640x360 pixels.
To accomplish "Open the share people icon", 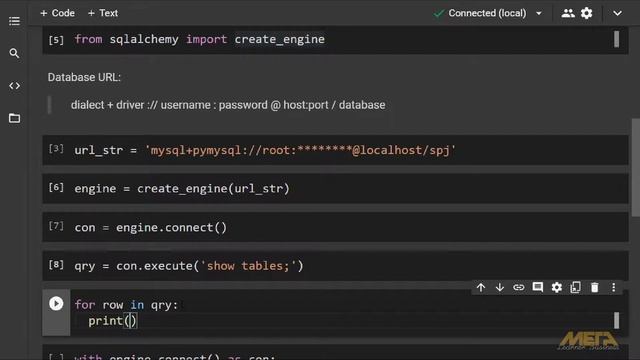I will click(x=568, y=13).
